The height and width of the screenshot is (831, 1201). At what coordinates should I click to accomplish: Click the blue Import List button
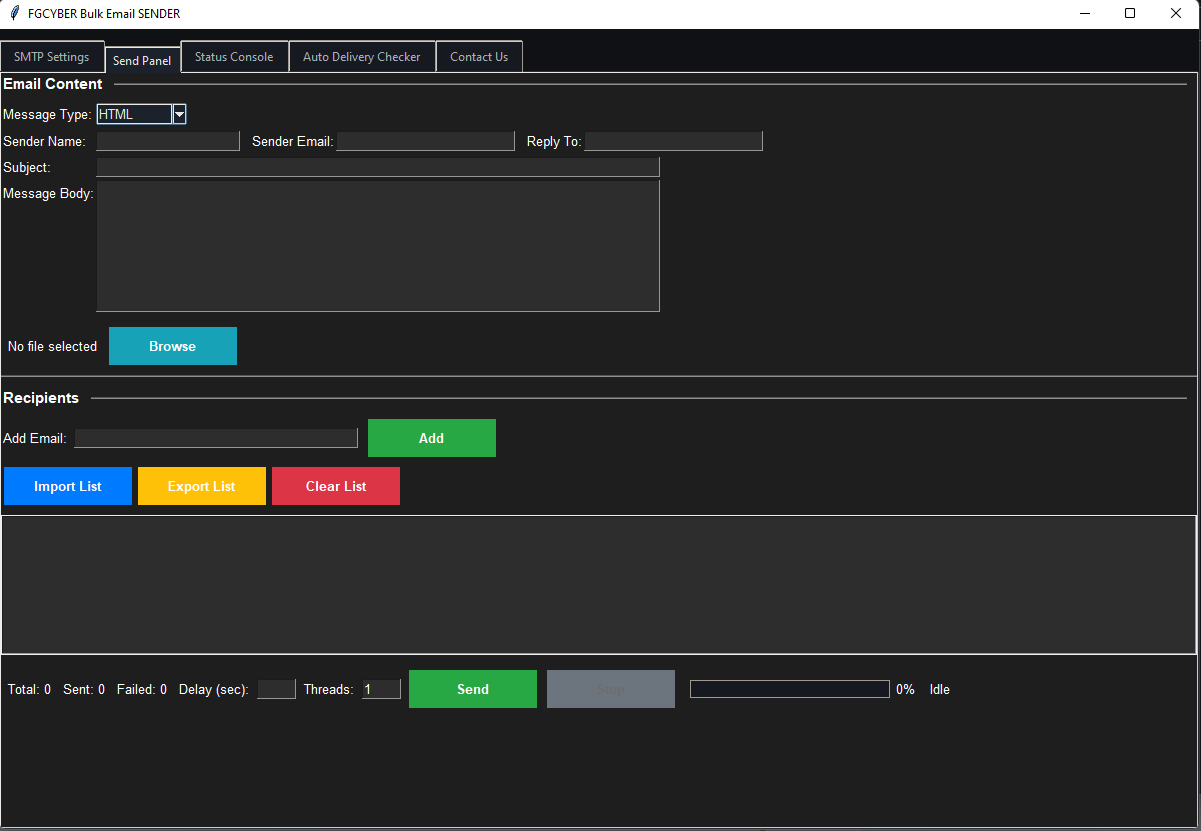point(68,486)
